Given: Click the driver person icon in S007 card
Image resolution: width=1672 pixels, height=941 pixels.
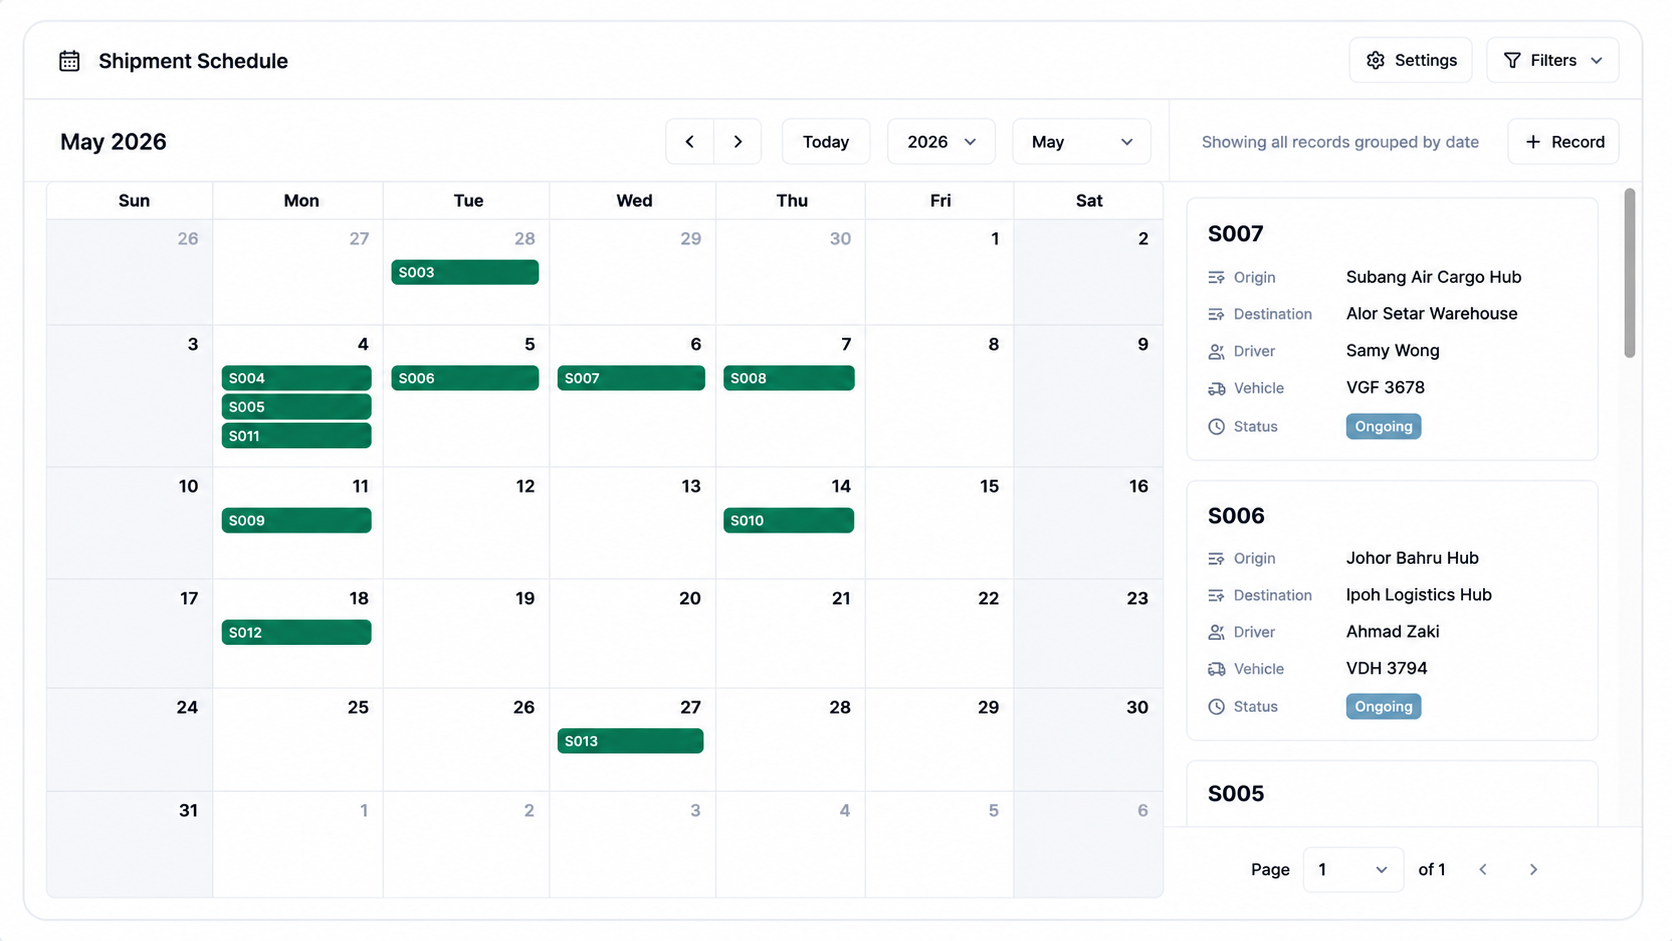Looking at the screenshot, I should [x=1216, y=351].
